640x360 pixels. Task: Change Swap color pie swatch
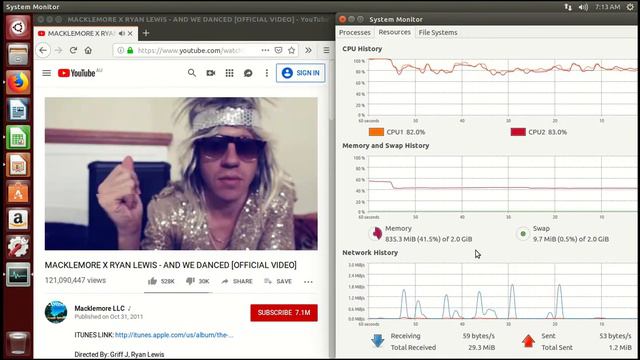coord(523,234)
